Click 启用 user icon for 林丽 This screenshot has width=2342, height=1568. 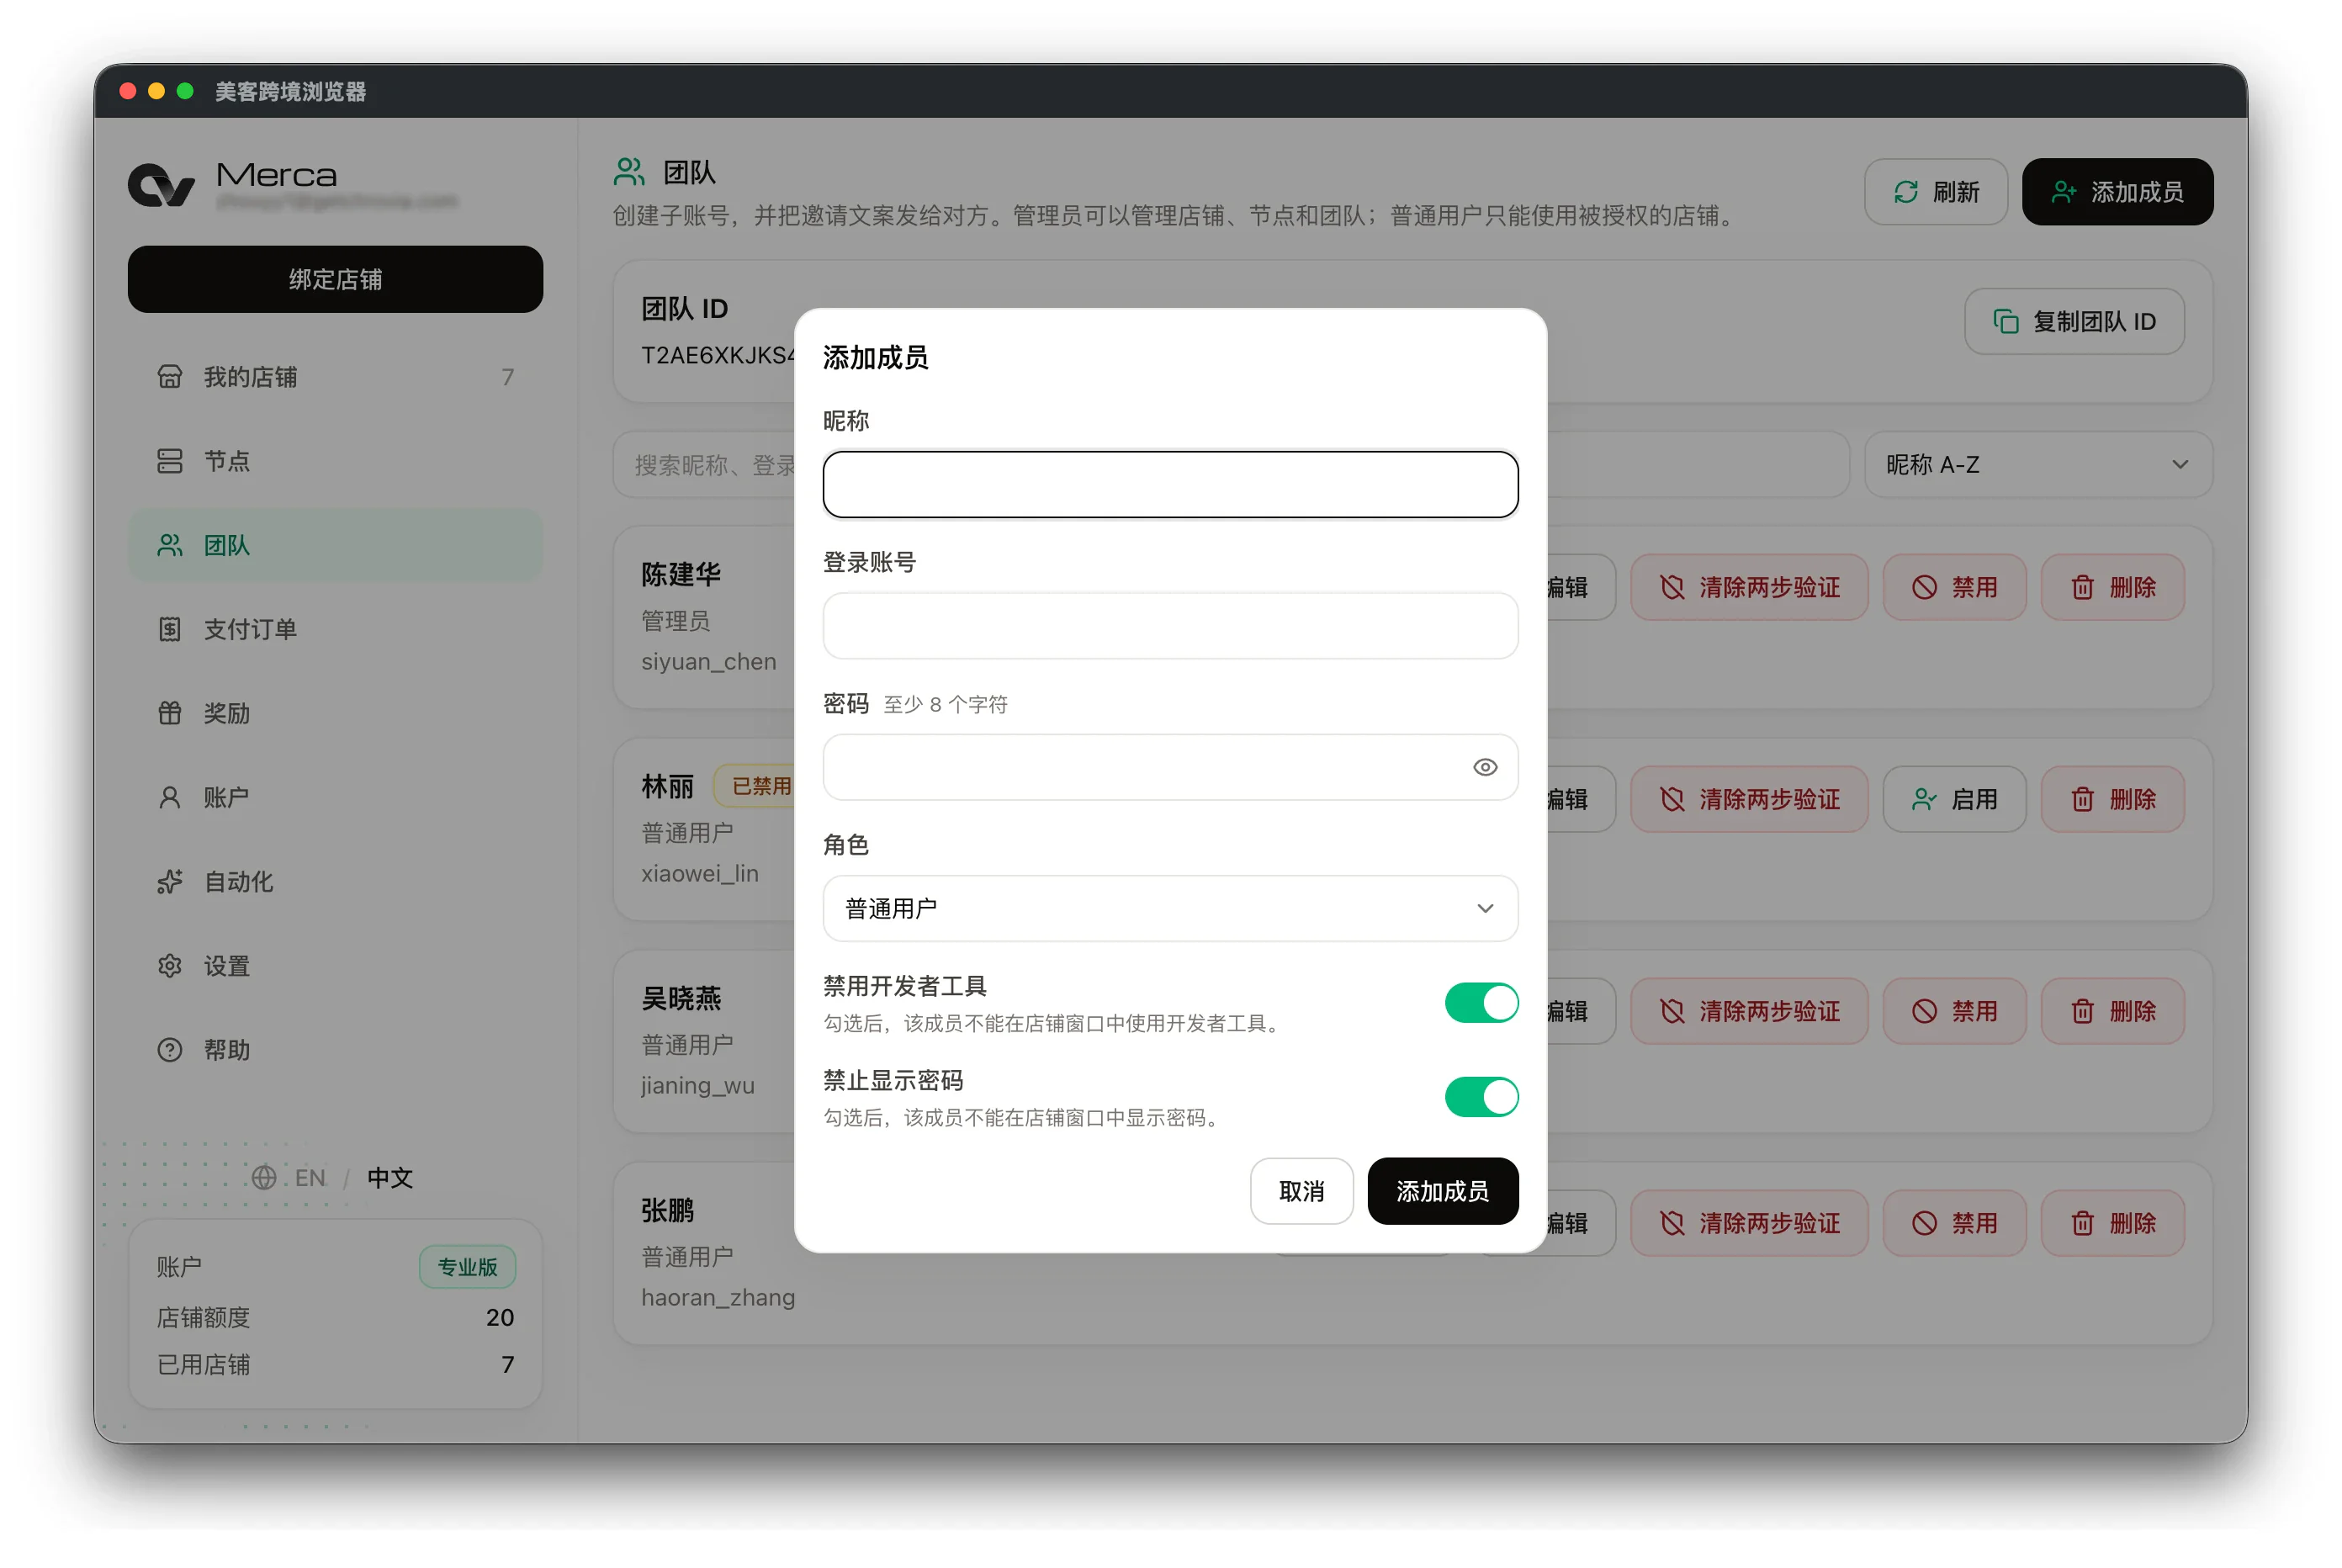(1924, 799)
